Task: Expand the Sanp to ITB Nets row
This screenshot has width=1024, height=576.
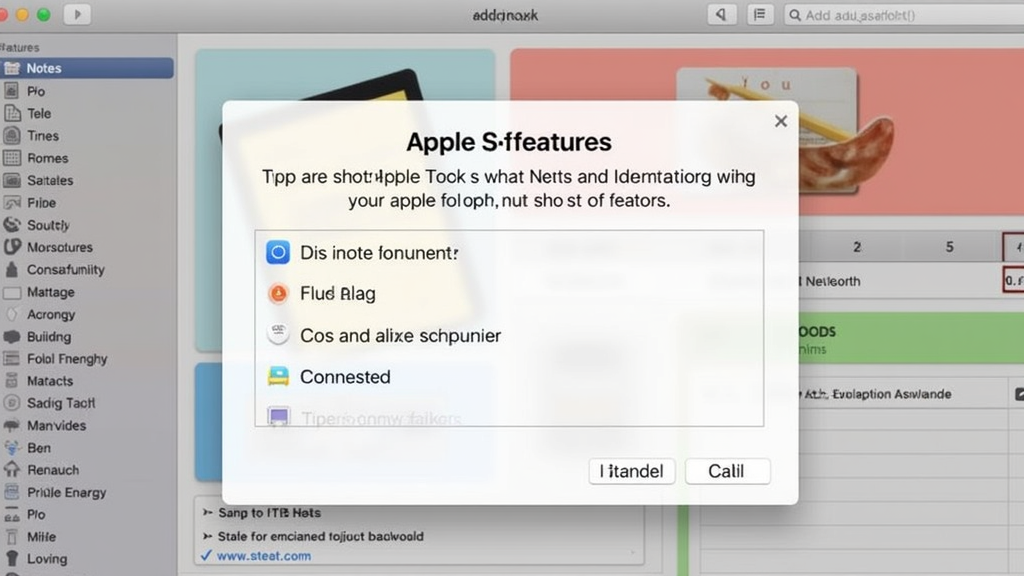Action: point(207,512)
